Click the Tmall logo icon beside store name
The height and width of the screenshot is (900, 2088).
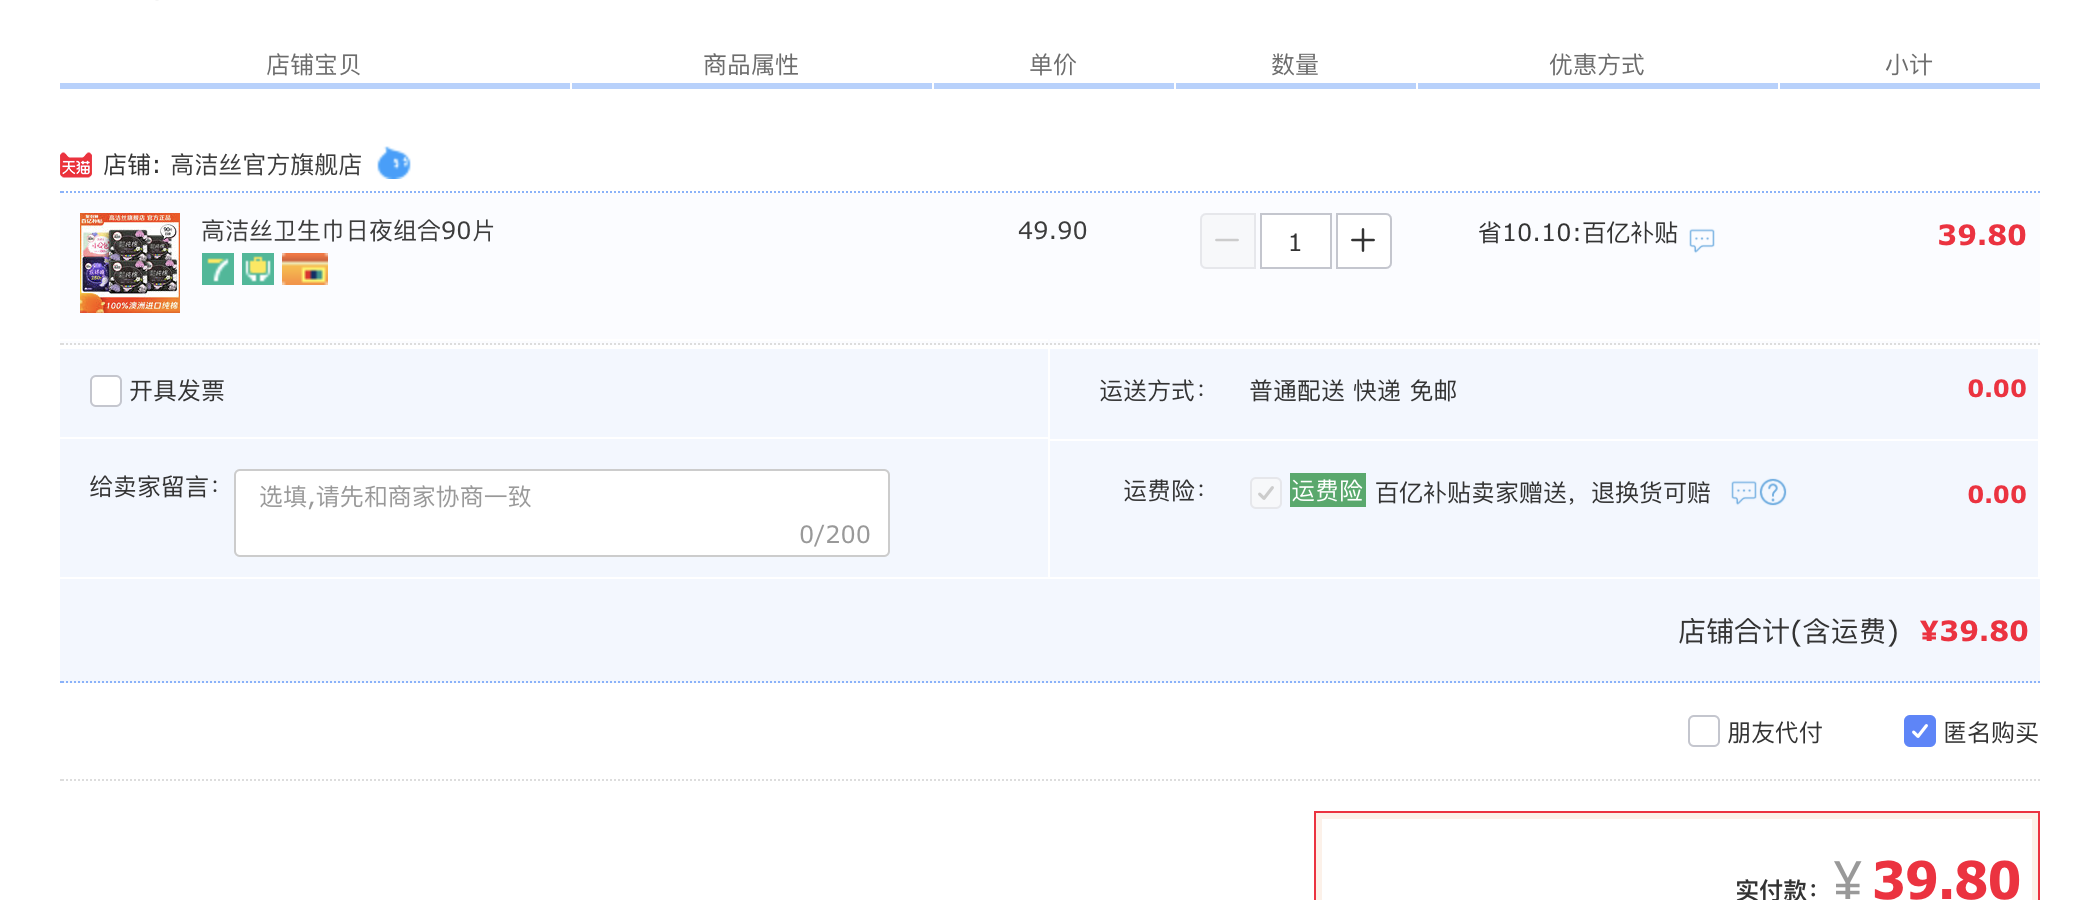click(76, 165)
